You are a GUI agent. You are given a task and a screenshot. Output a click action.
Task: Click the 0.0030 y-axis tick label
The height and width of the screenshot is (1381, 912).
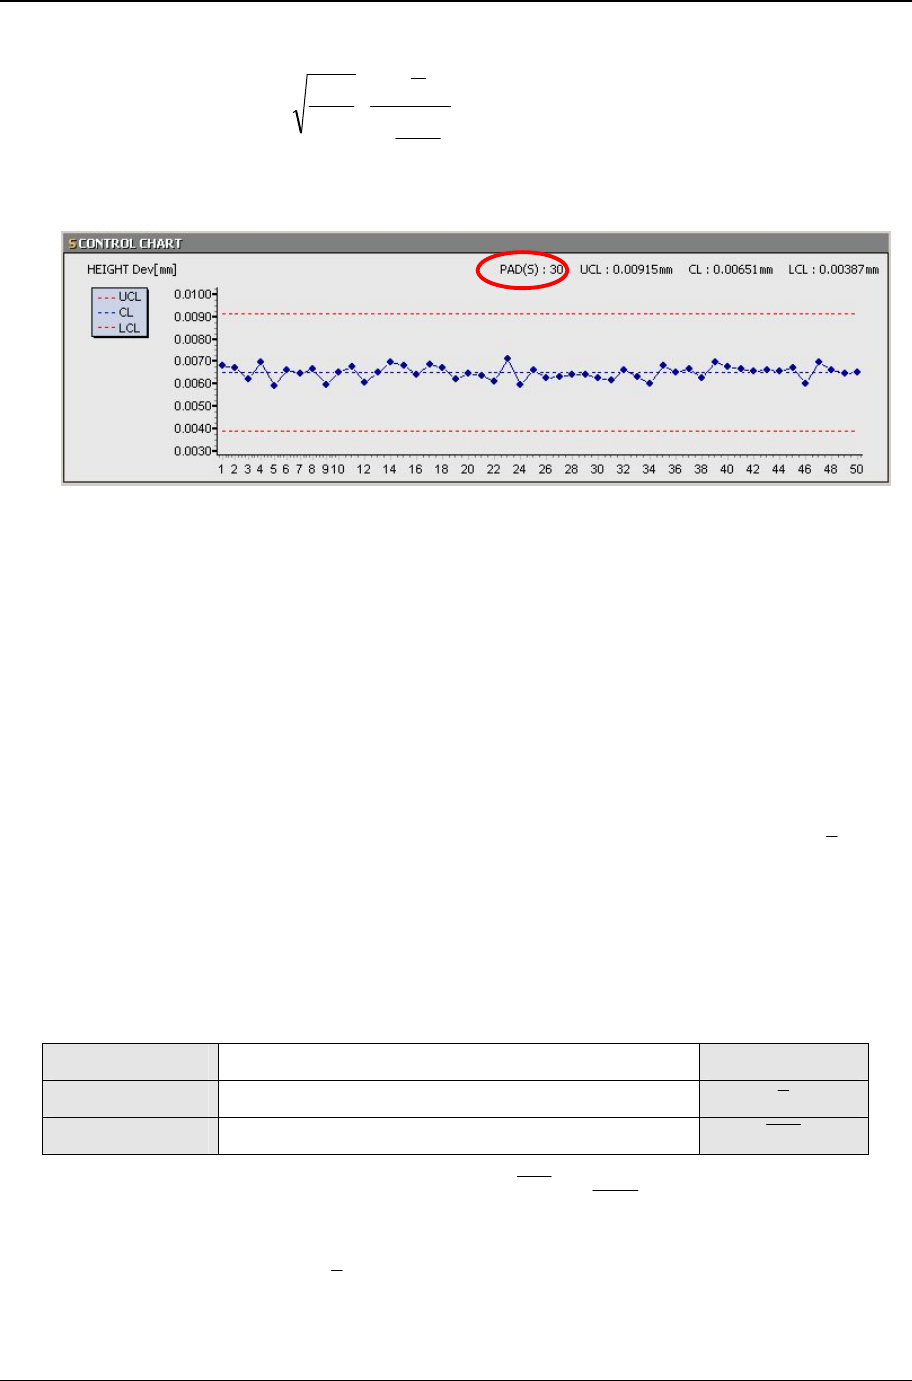tap(192, 451)
